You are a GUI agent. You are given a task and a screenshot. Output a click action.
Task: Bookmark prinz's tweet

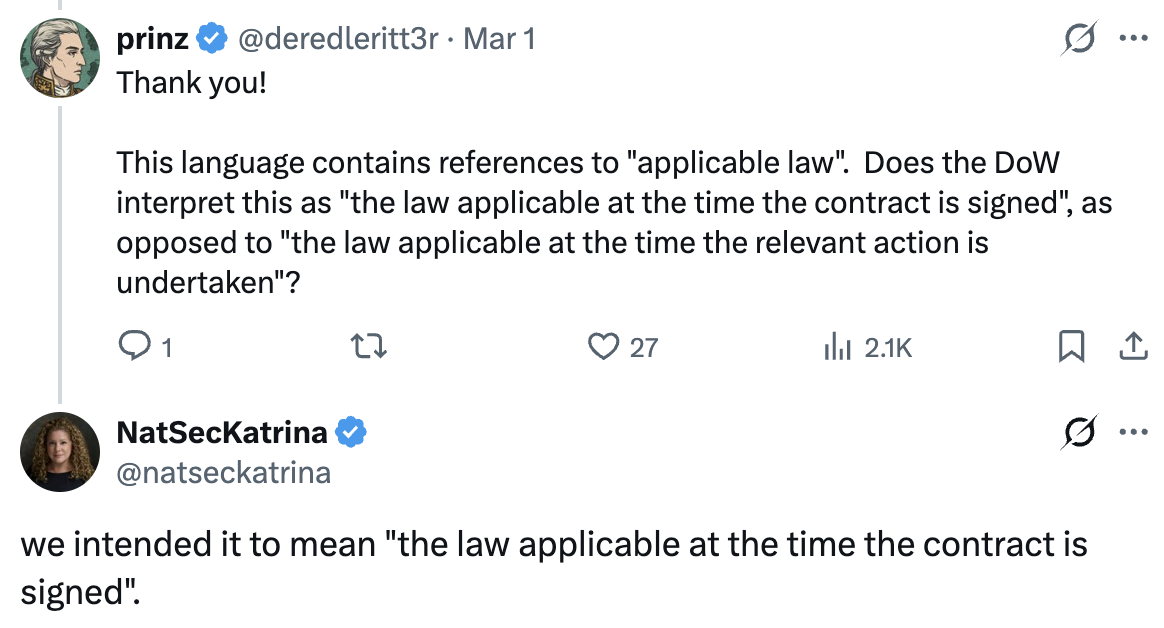(1072, 347)
